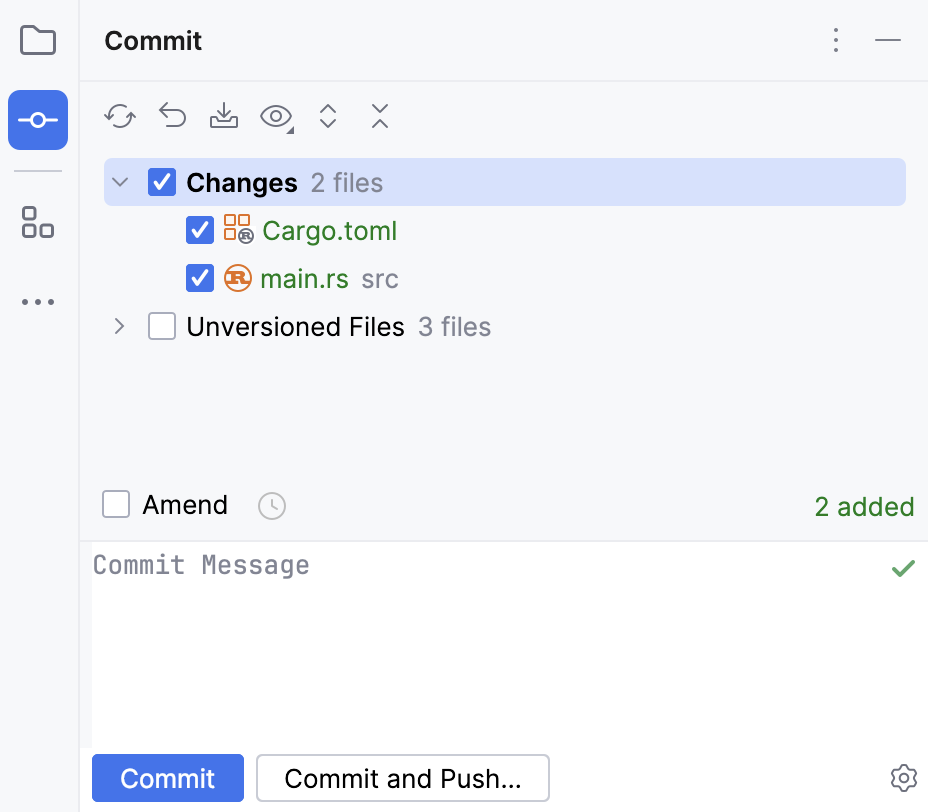Open the Structure tool window
The height and width of the screenshot is (812, 928).
coord(37,222)
